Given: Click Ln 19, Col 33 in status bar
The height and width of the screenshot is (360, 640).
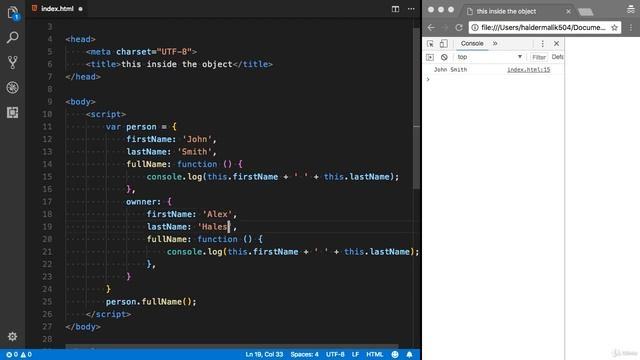Looking at the screenshot, I should [x=264, y=355].
